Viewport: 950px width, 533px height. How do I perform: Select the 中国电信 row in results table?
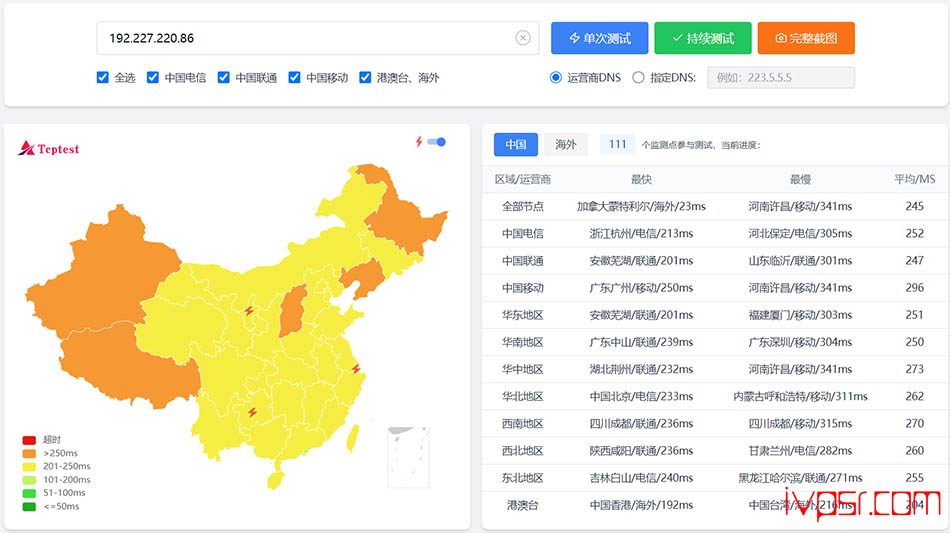[715, 234]
